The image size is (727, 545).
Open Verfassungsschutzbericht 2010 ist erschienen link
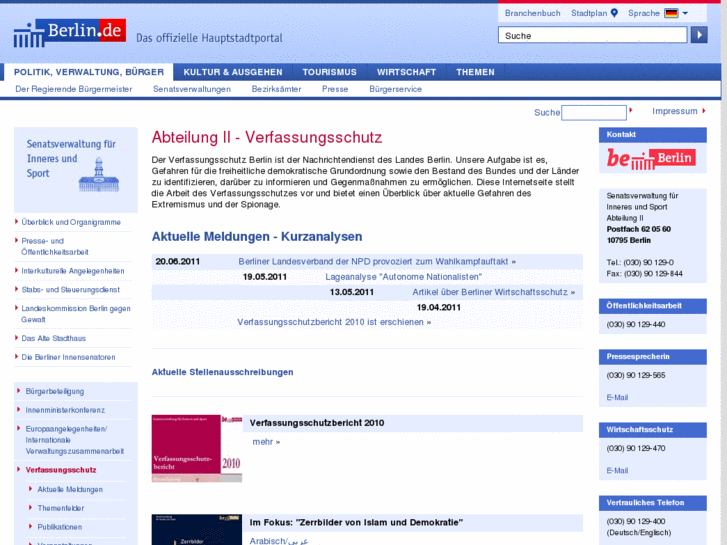click(x=334, y=322)
